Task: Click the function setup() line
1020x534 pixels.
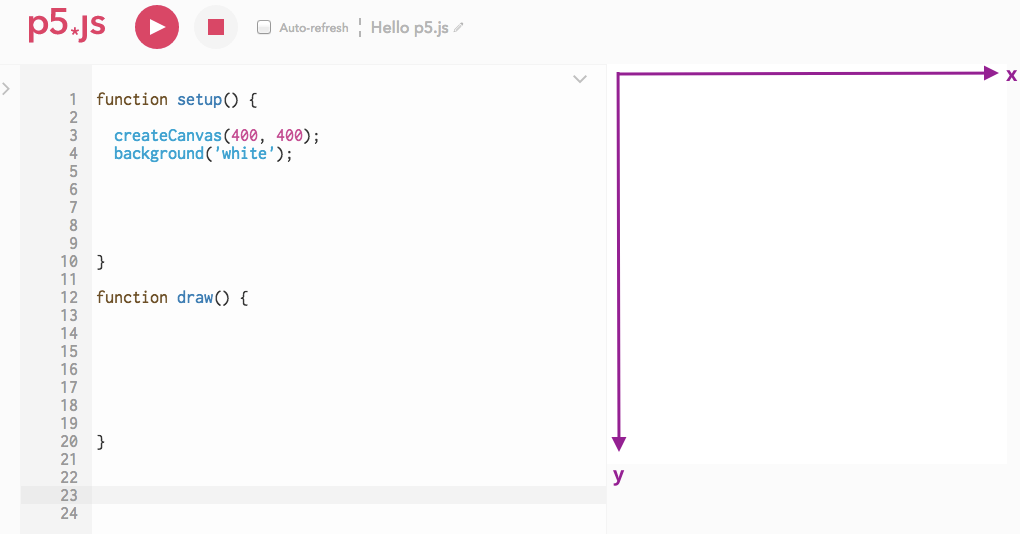Action: (x=176, y=100)
